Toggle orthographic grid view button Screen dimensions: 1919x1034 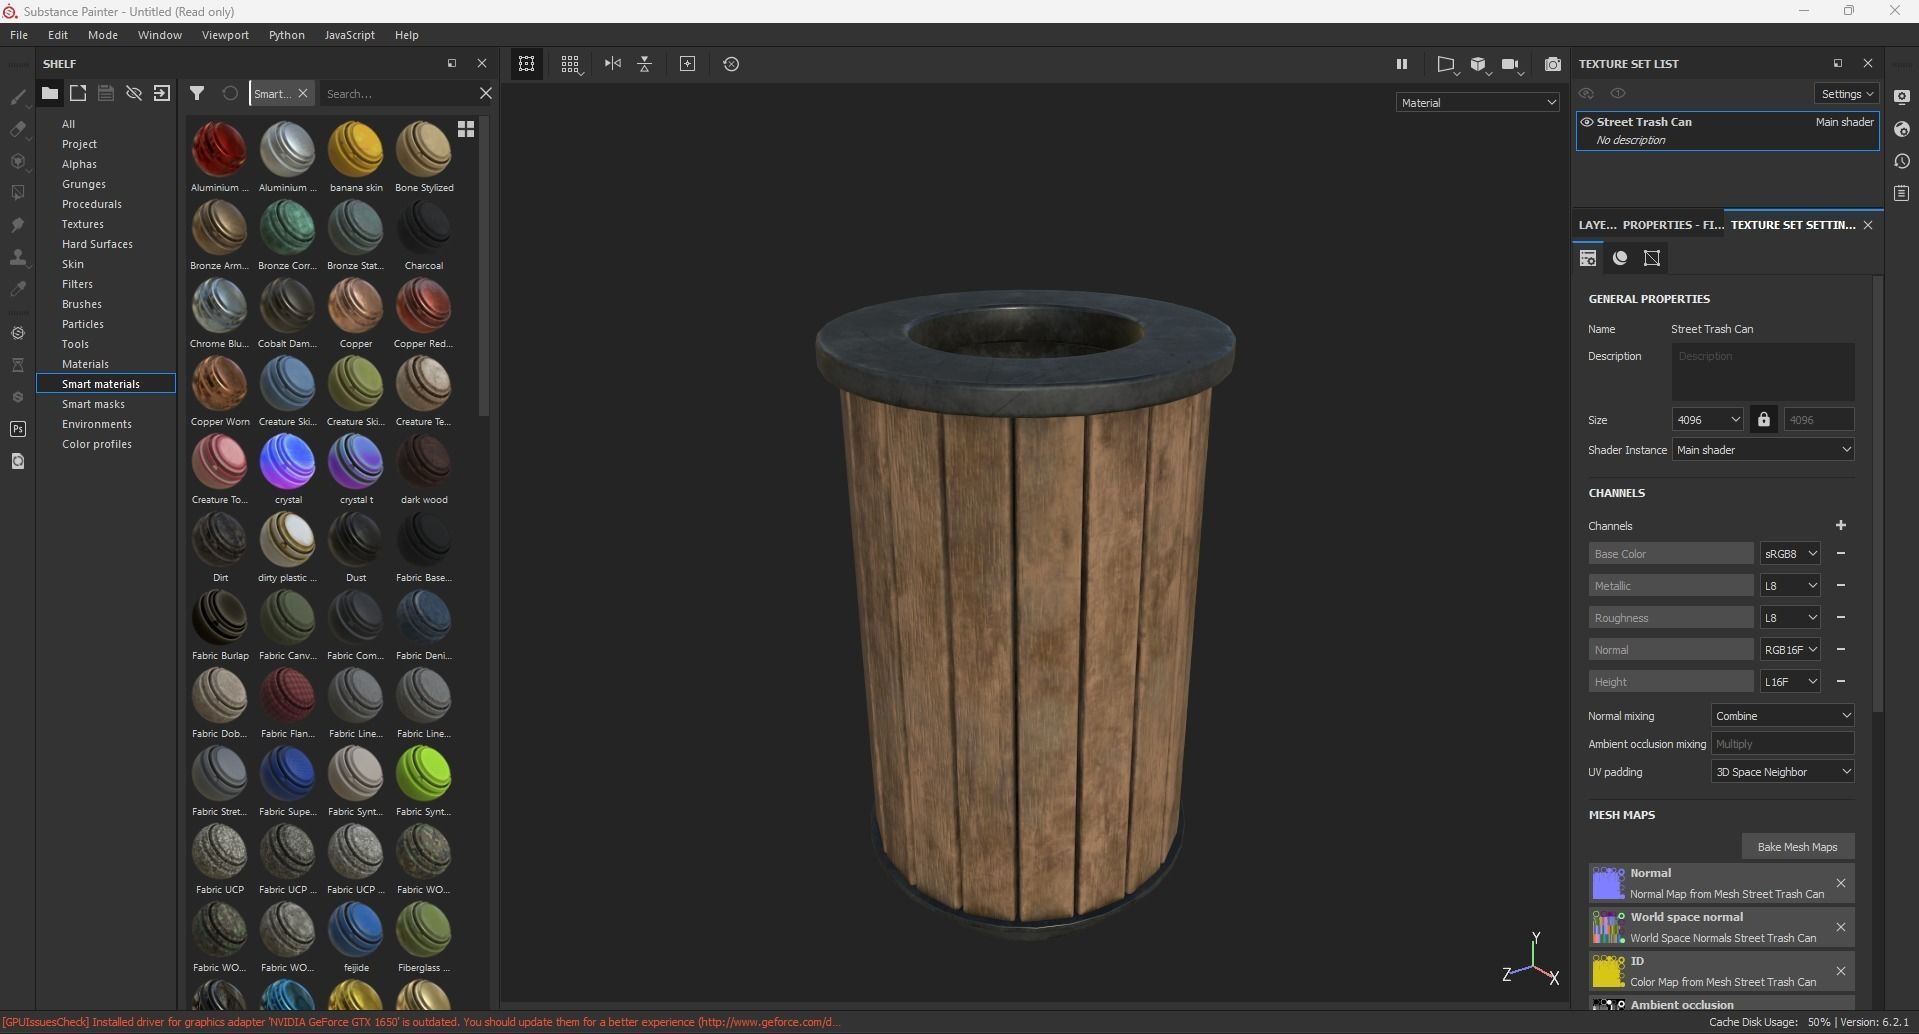[570, 64]
